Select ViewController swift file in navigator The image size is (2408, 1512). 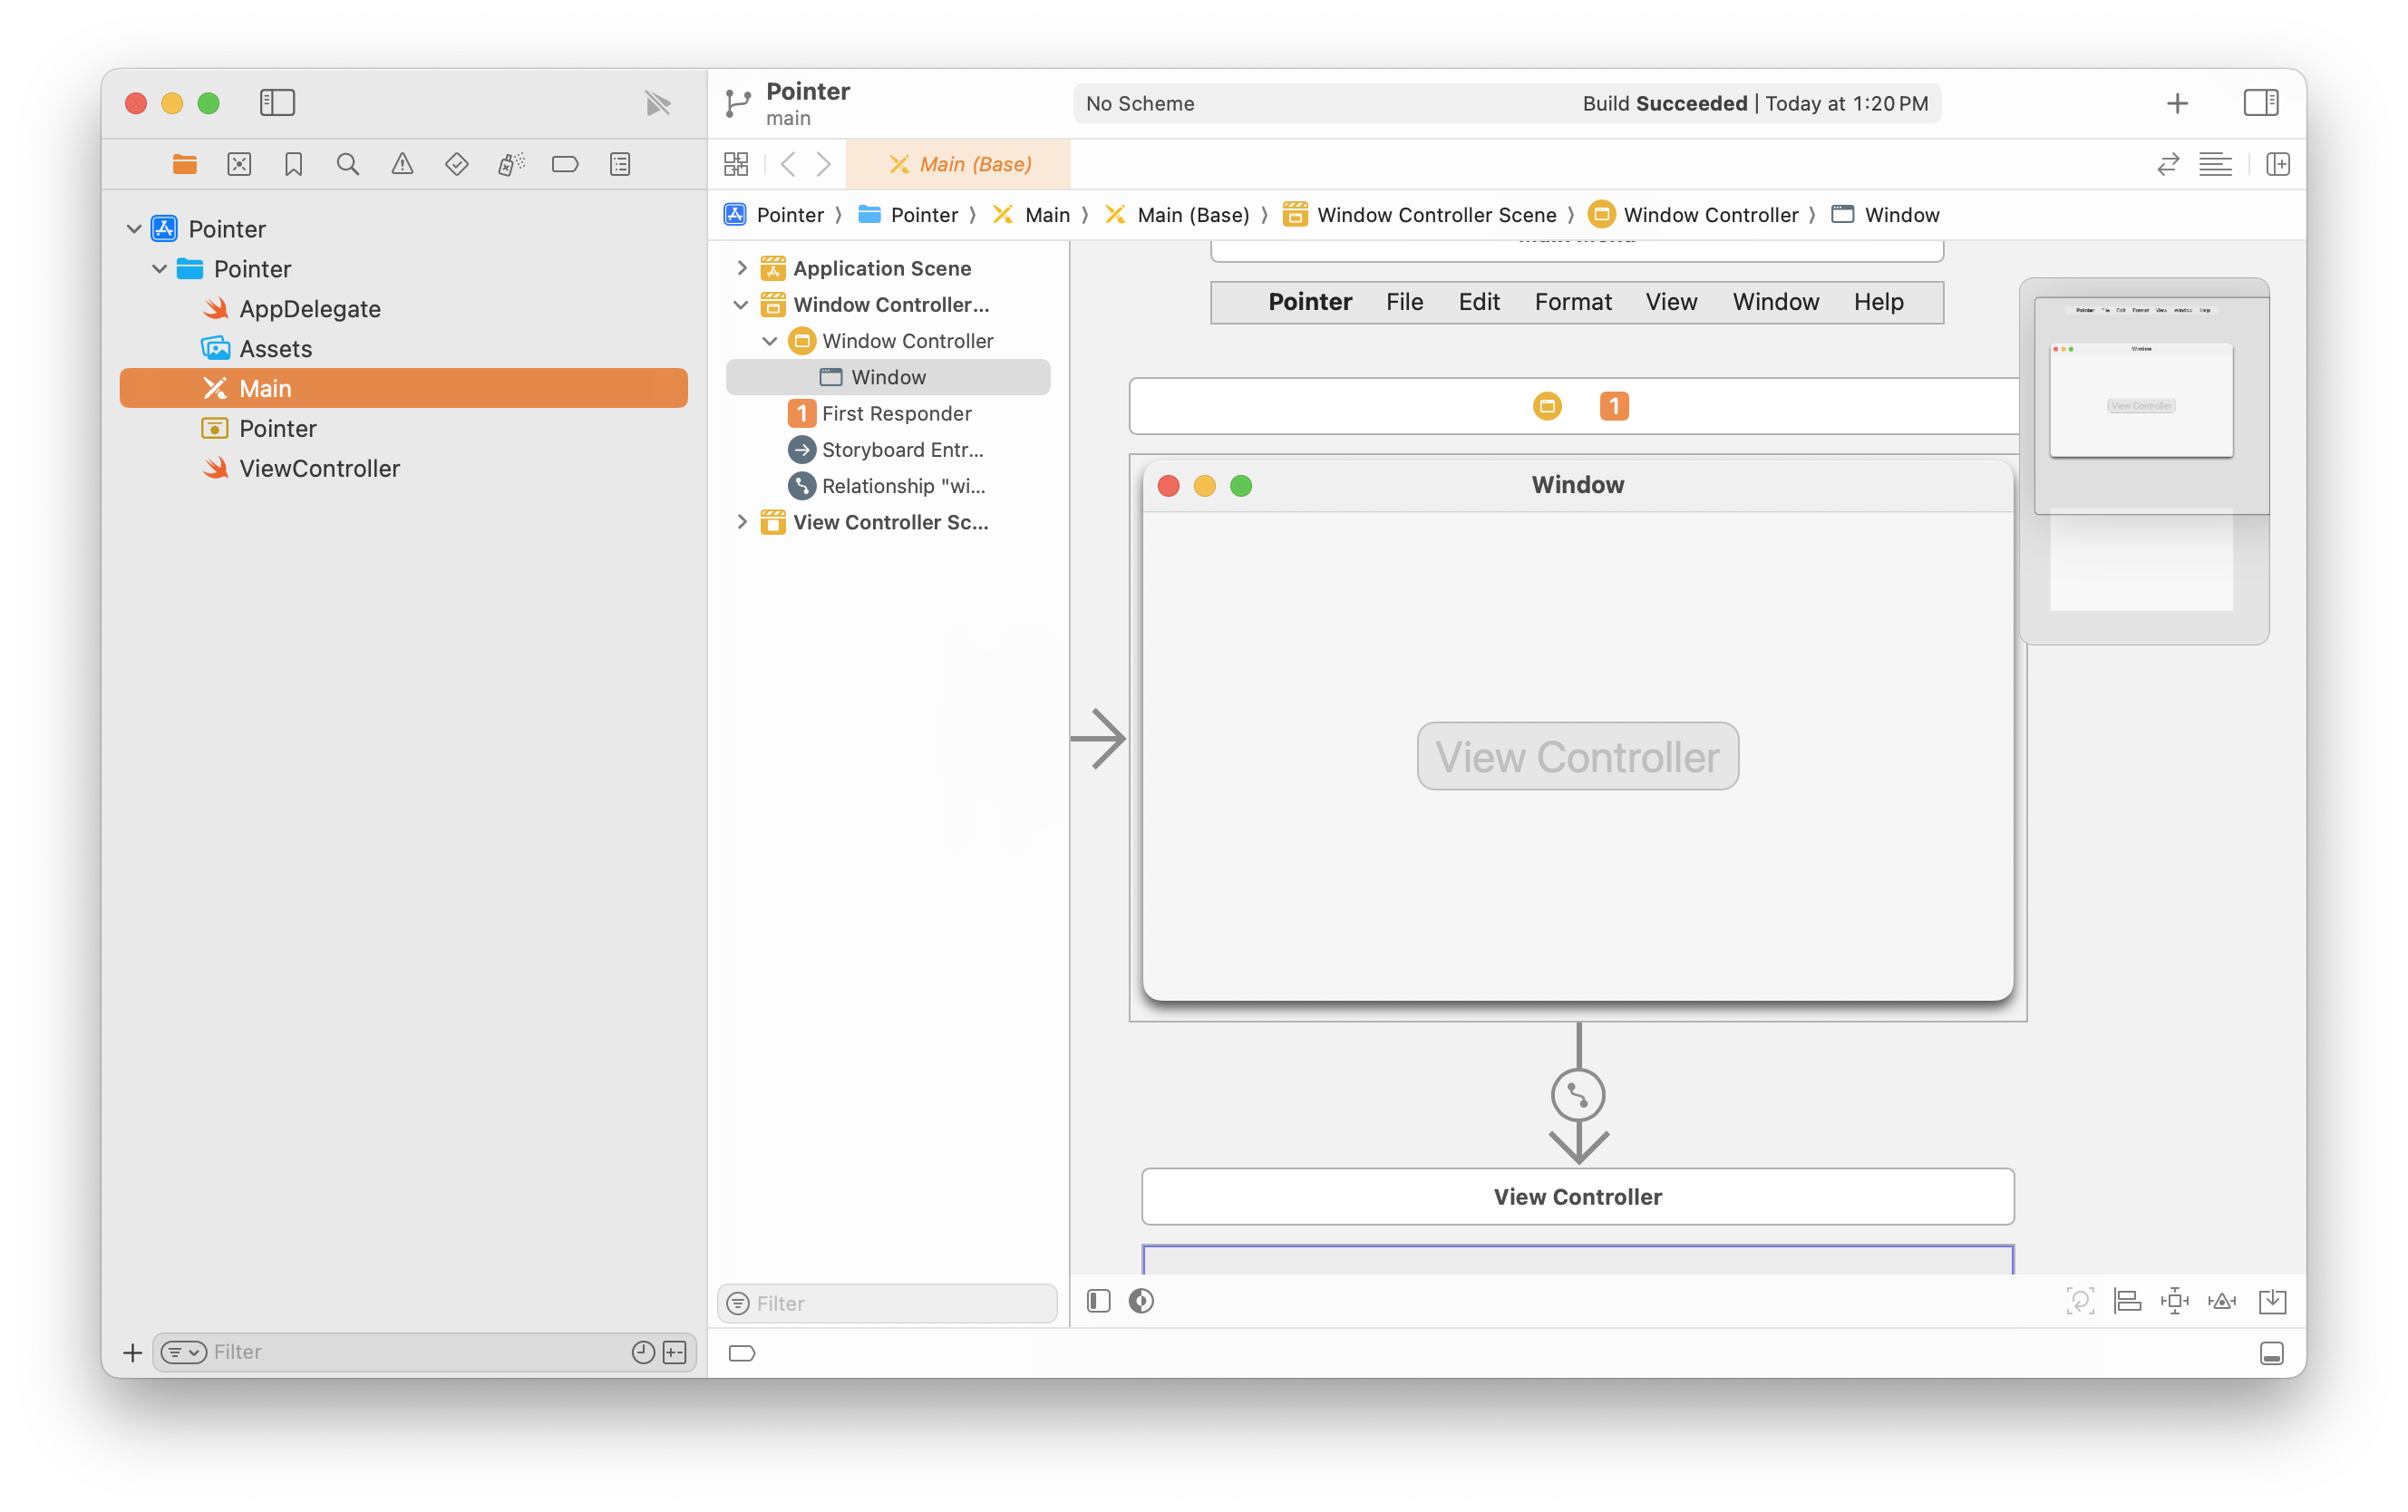(x=319, y=468)
